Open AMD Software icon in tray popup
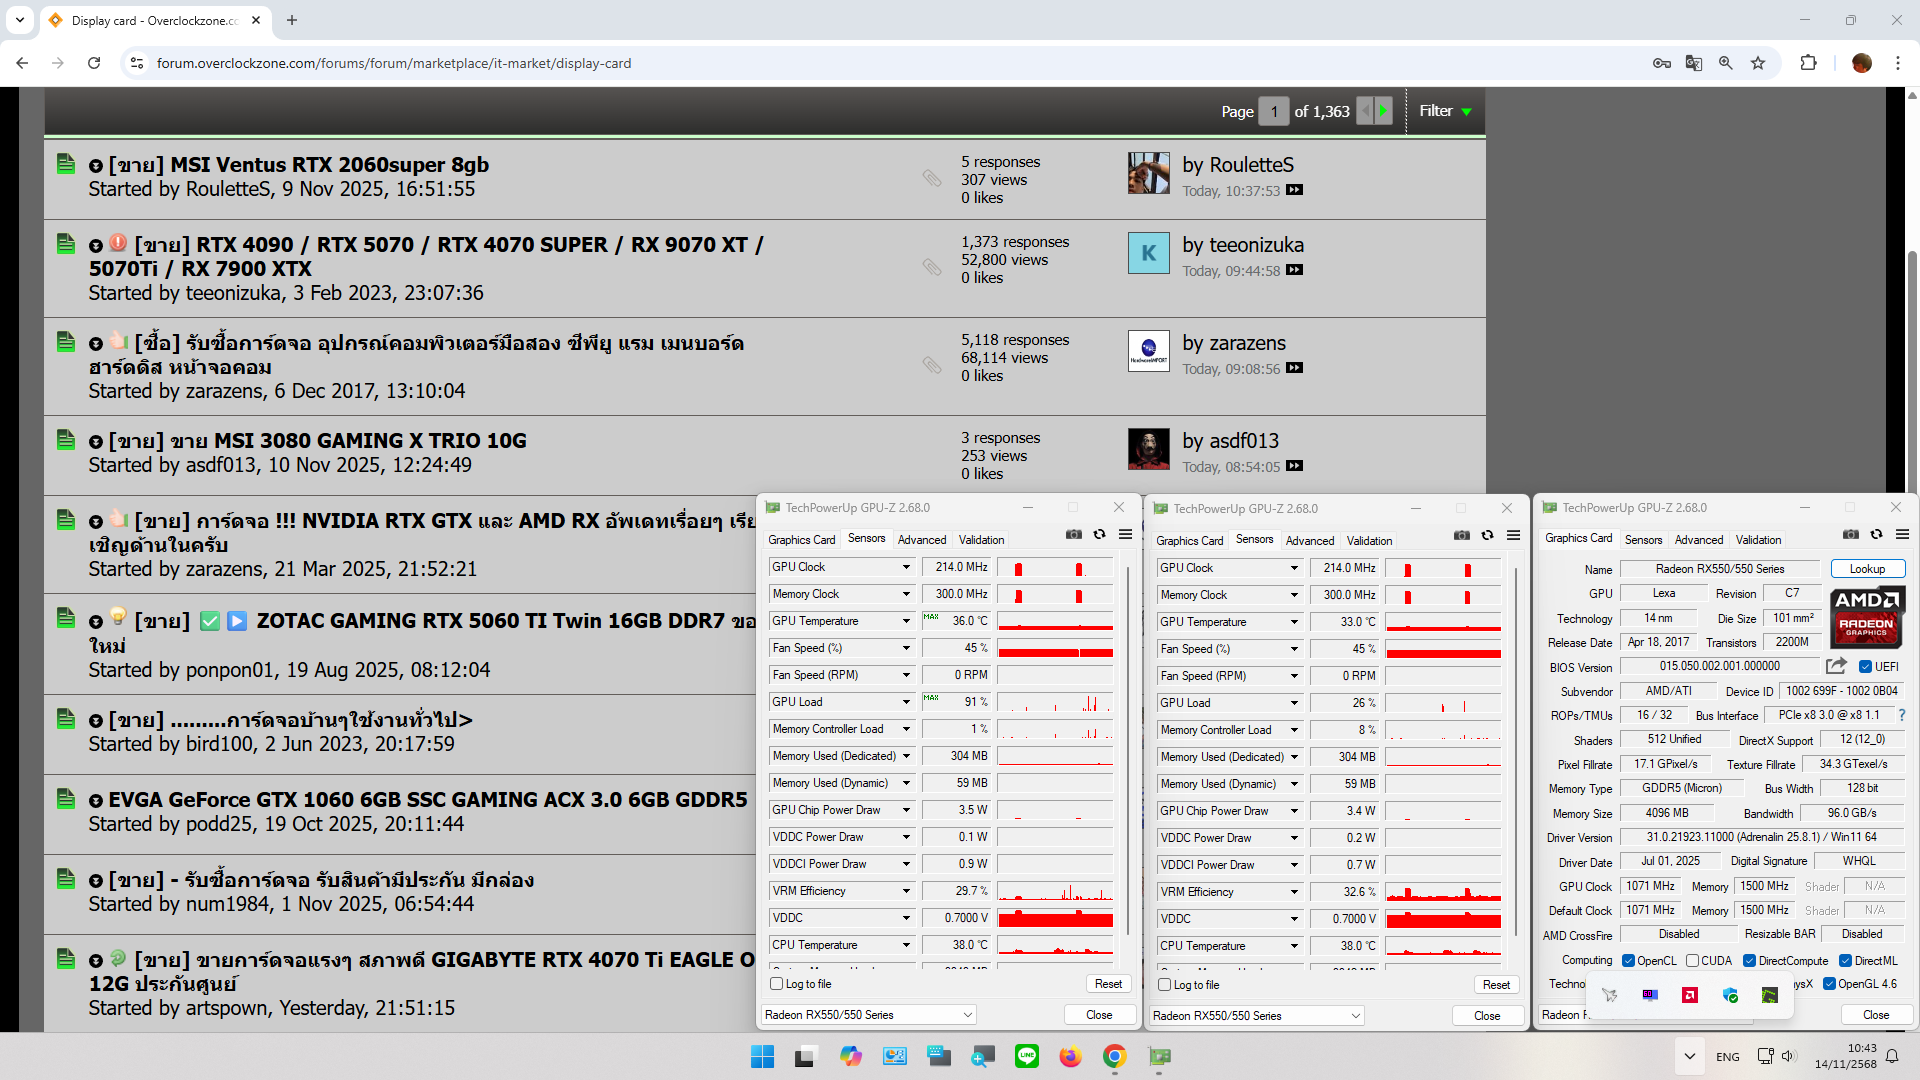Image resolution: width=1920 pixels, height=1080 pixels. point(1690,995)
